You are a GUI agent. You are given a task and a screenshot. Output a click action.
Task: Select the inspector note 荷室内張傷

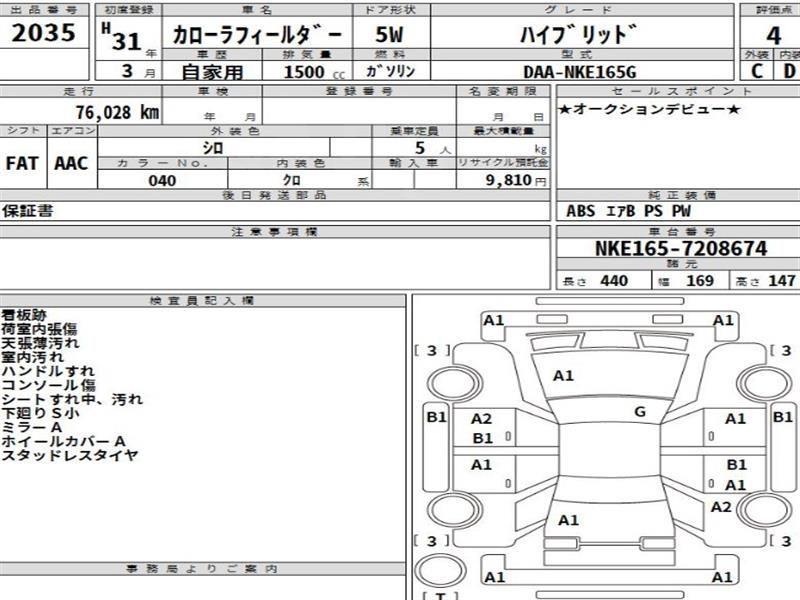[39, 329]
